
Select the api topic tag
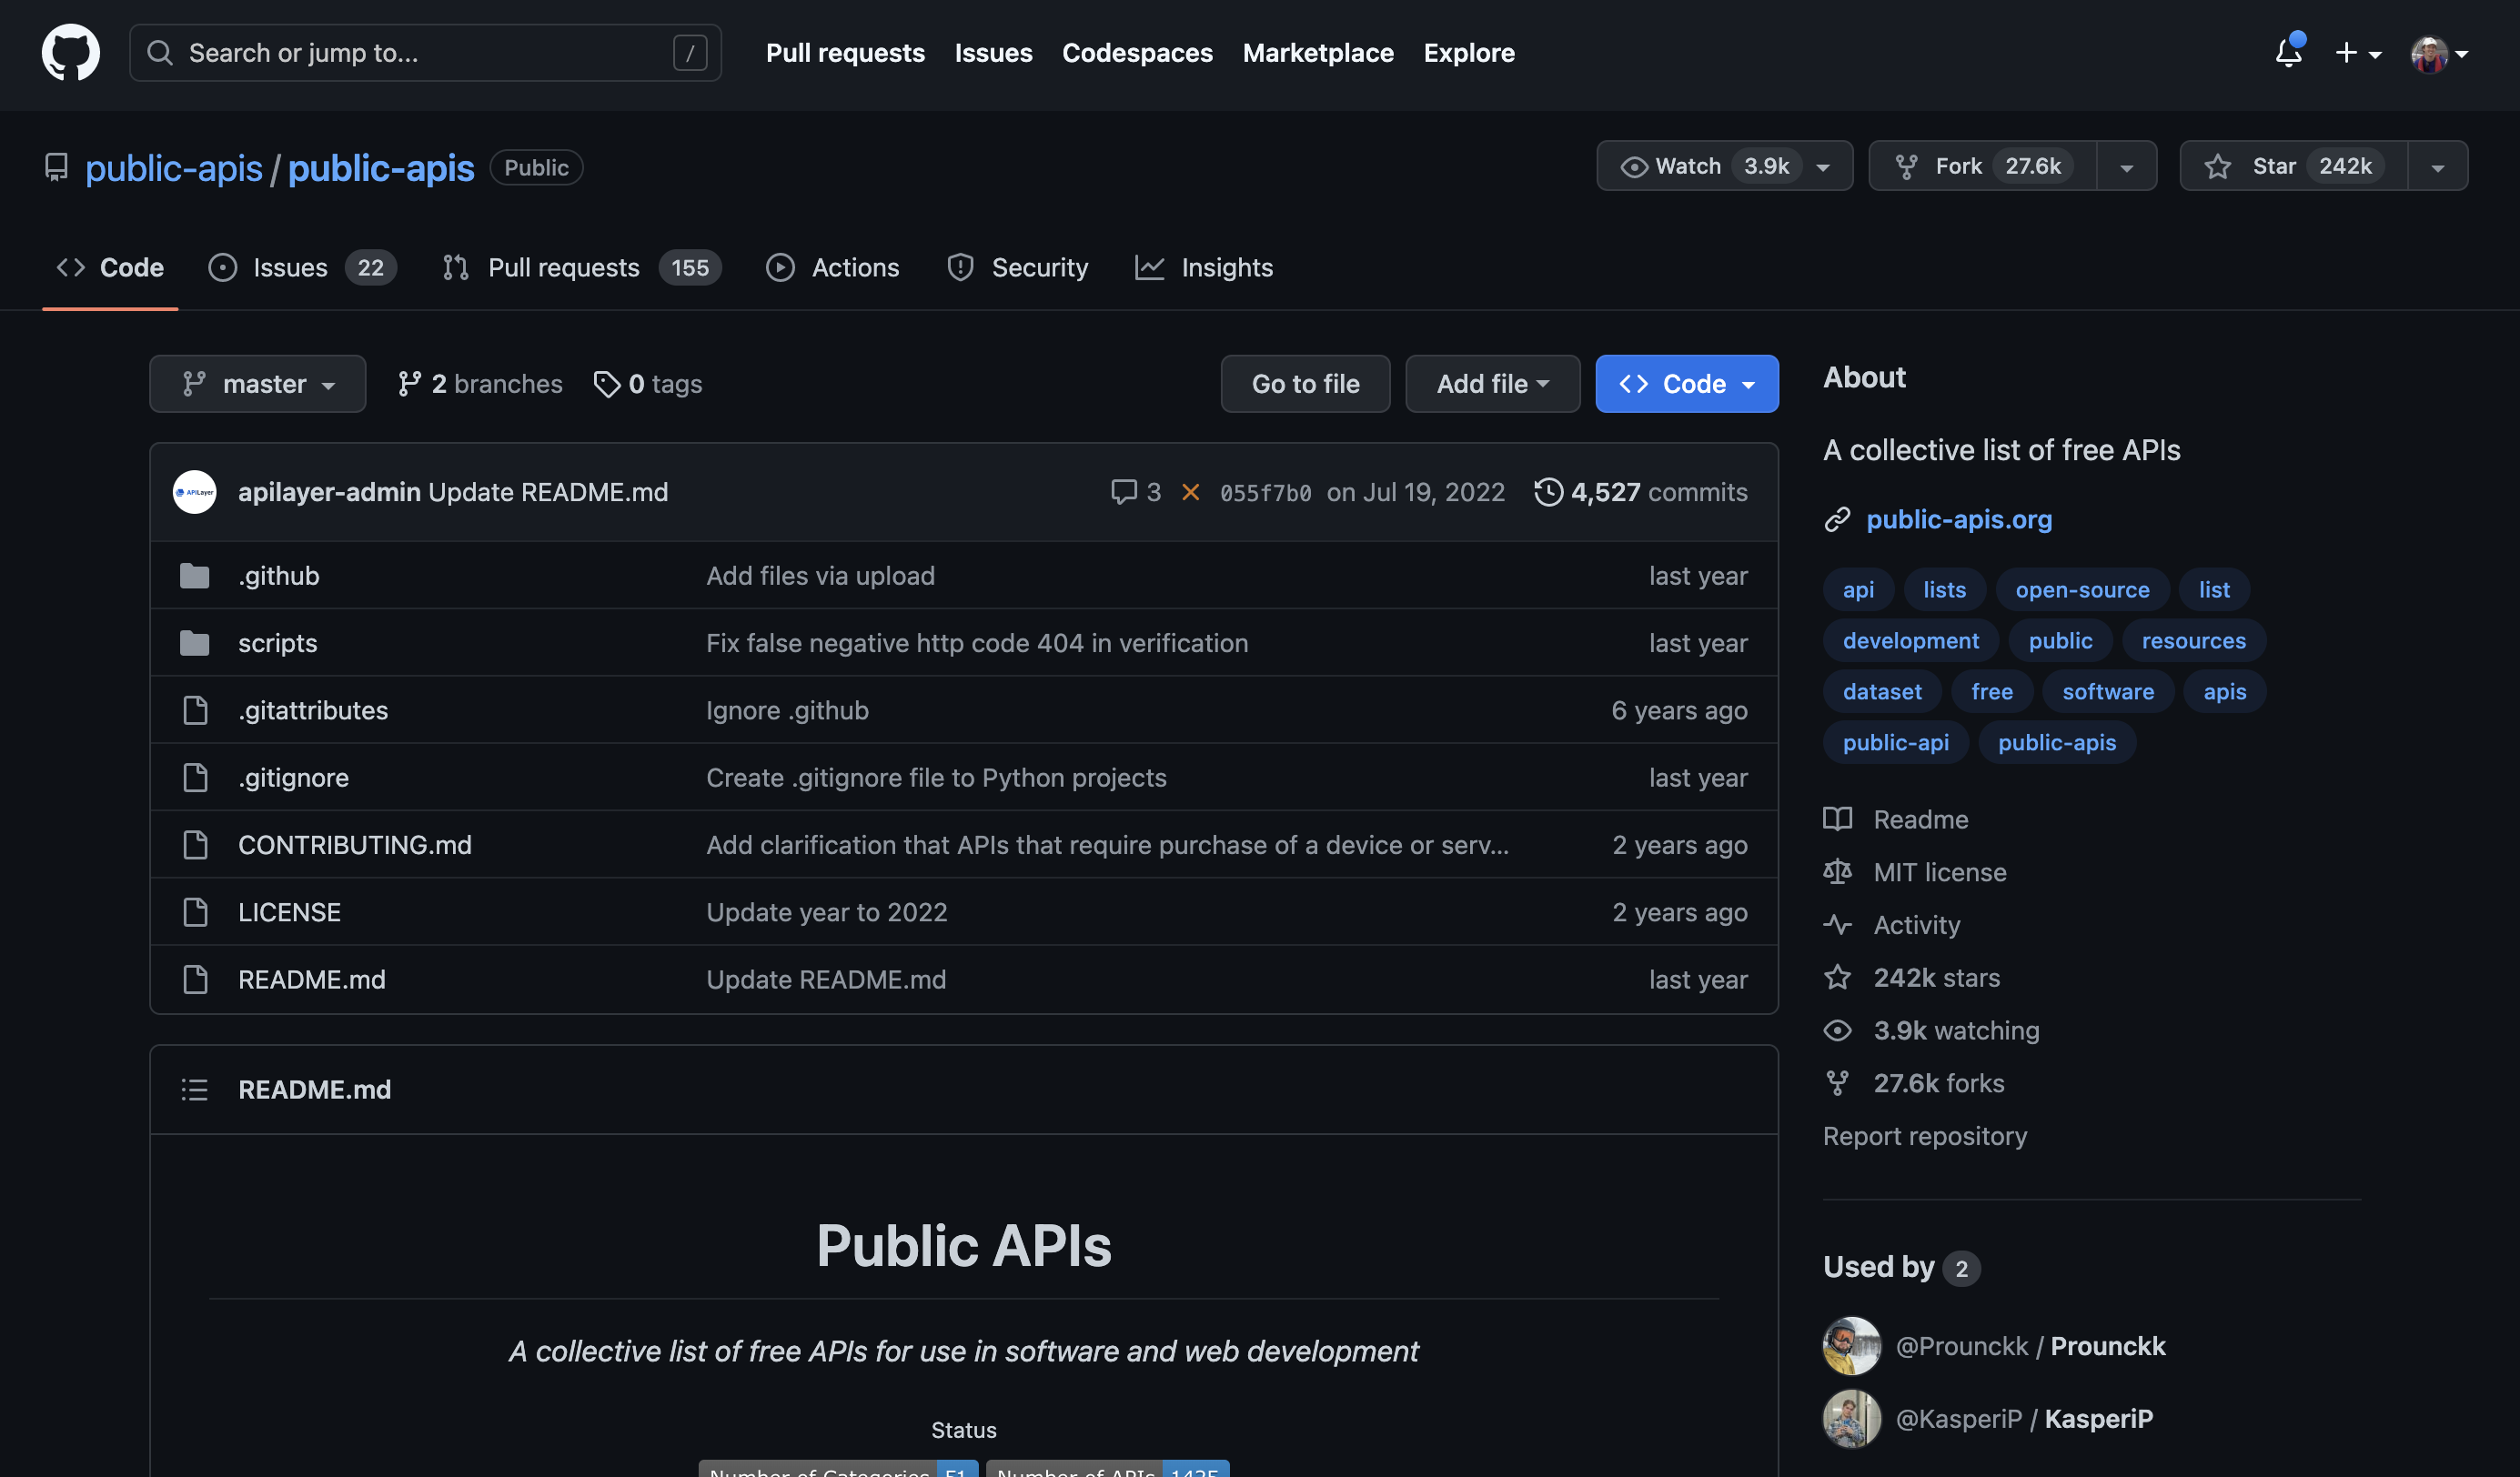coord(1858,589)
